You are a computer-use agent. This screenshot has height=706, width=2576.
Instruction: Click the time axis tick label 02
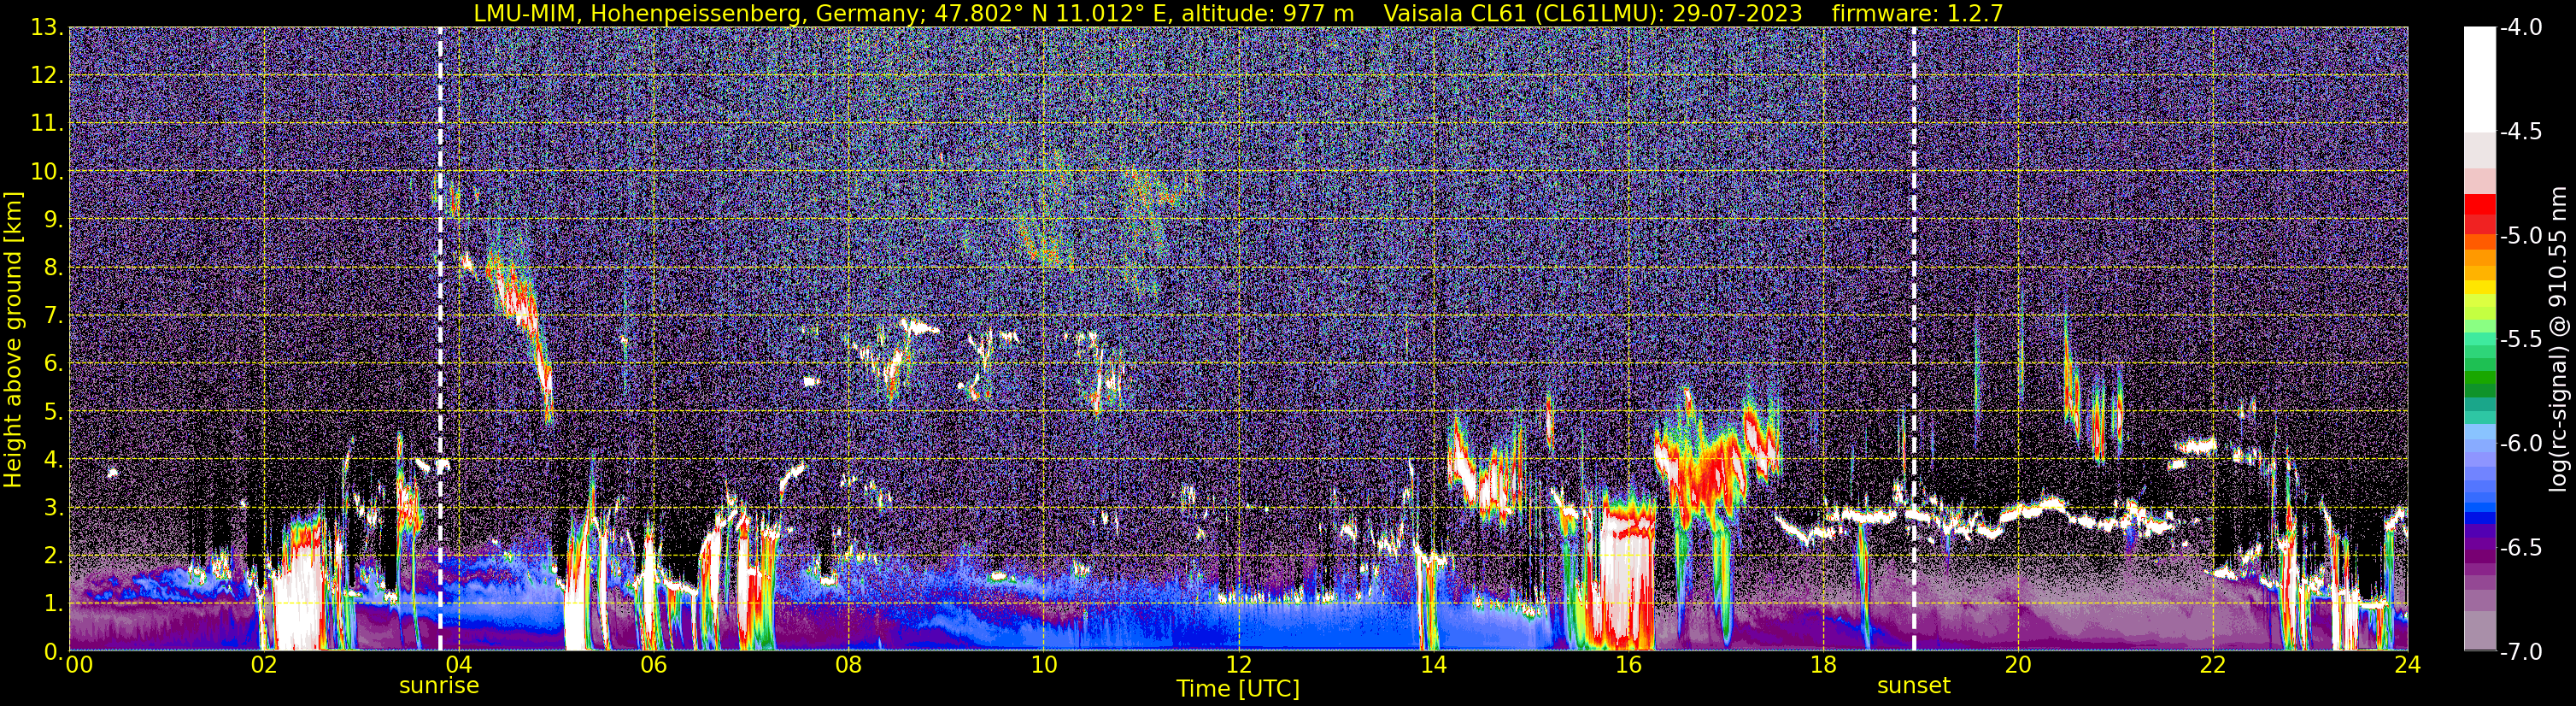click(x=264, y=666)
